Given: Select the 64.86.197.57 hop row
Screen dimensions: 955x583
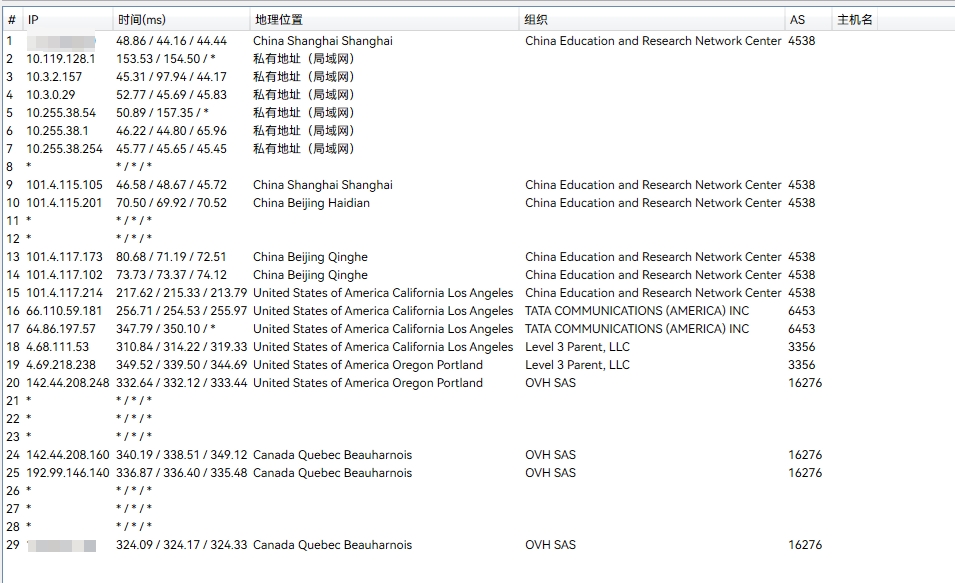Looking at the screenshot, I should tap(61, 329).
